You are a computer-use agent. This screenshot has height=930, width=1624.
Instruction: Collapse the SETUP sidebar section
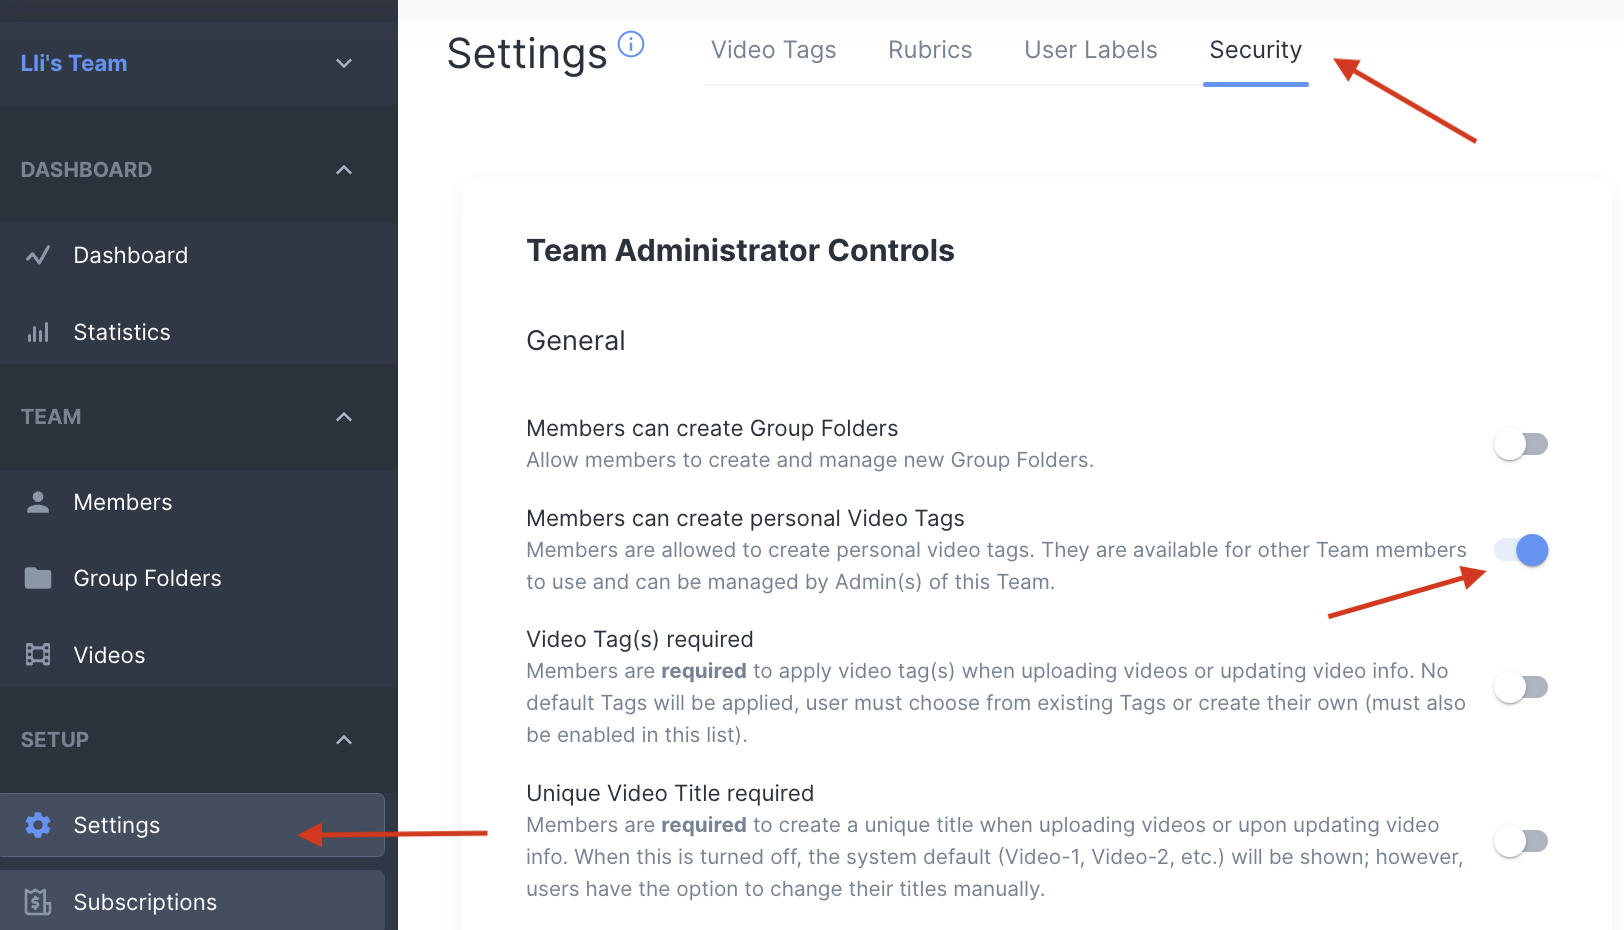[344, 740]
